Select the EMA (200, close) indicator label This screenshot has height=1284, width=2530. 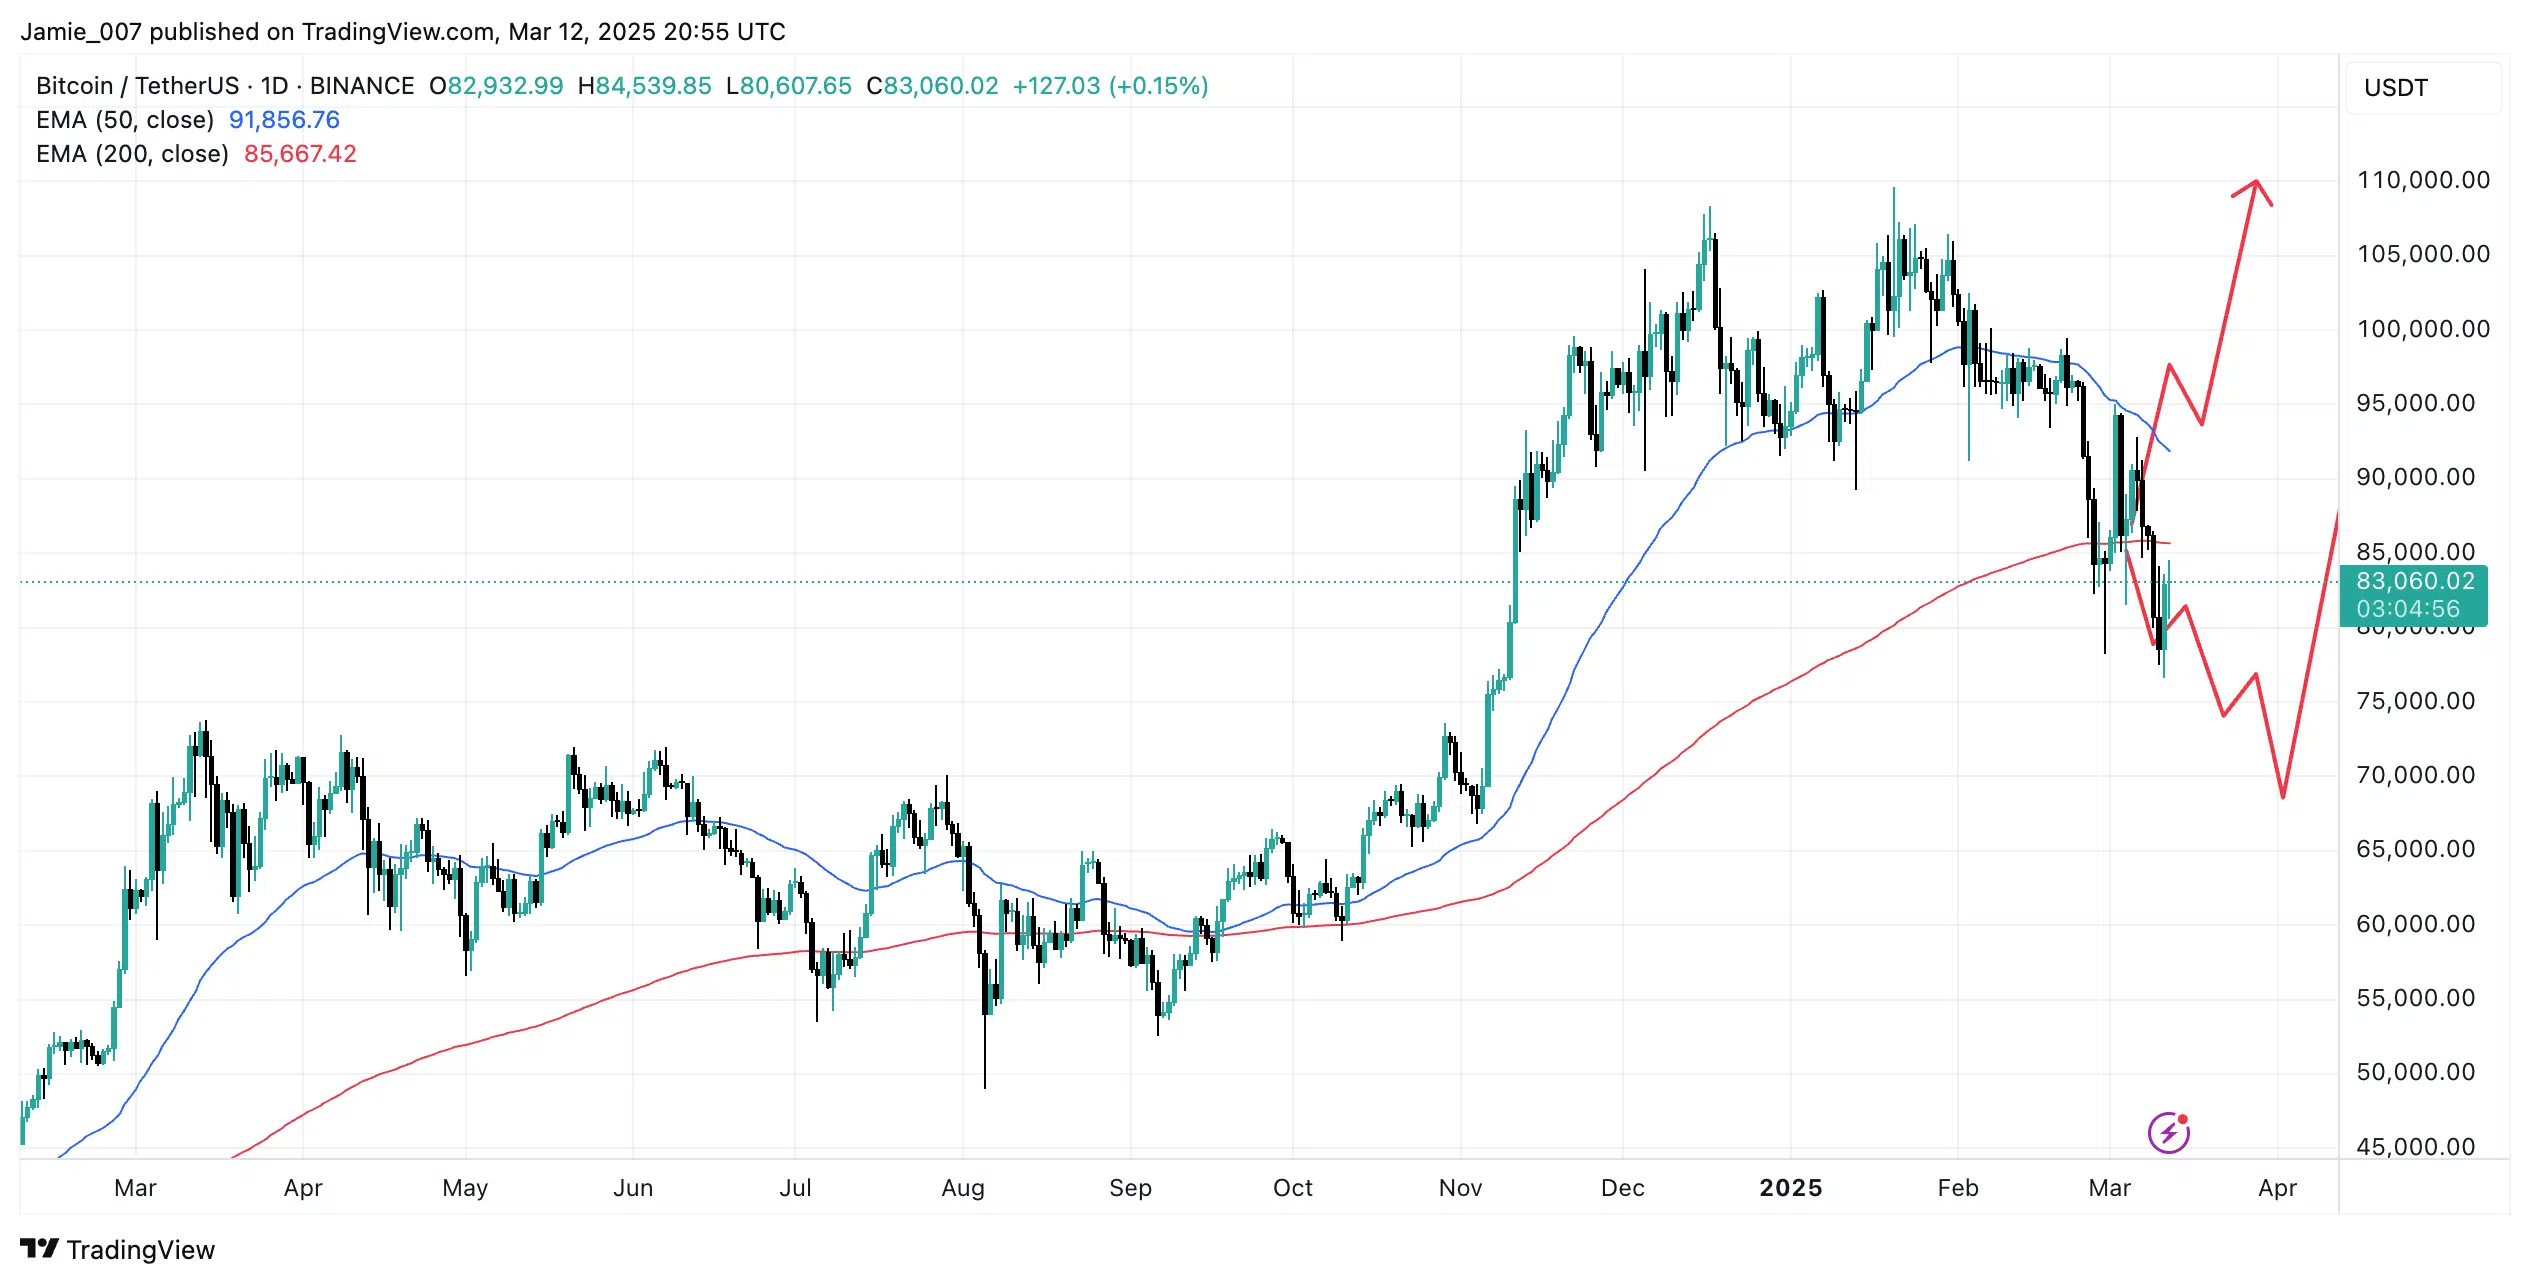click(132, 154)
